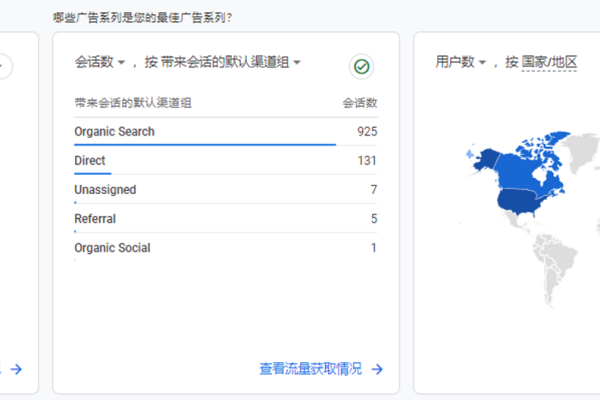600x400 pixels.
Task: Click the United States on the map
Action: click(520, 201)
